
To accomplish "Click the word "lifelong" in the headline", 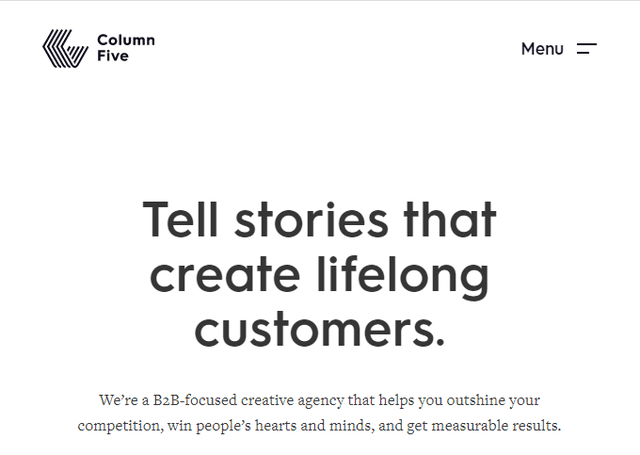I will tap(403, 275).
